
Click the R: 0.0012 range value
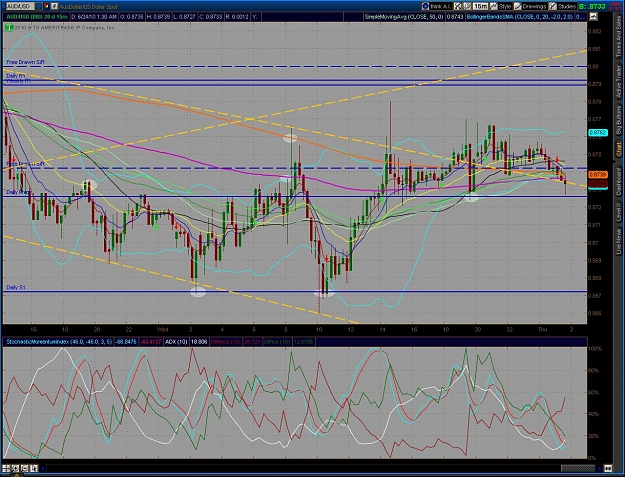(x=237, y=17)
